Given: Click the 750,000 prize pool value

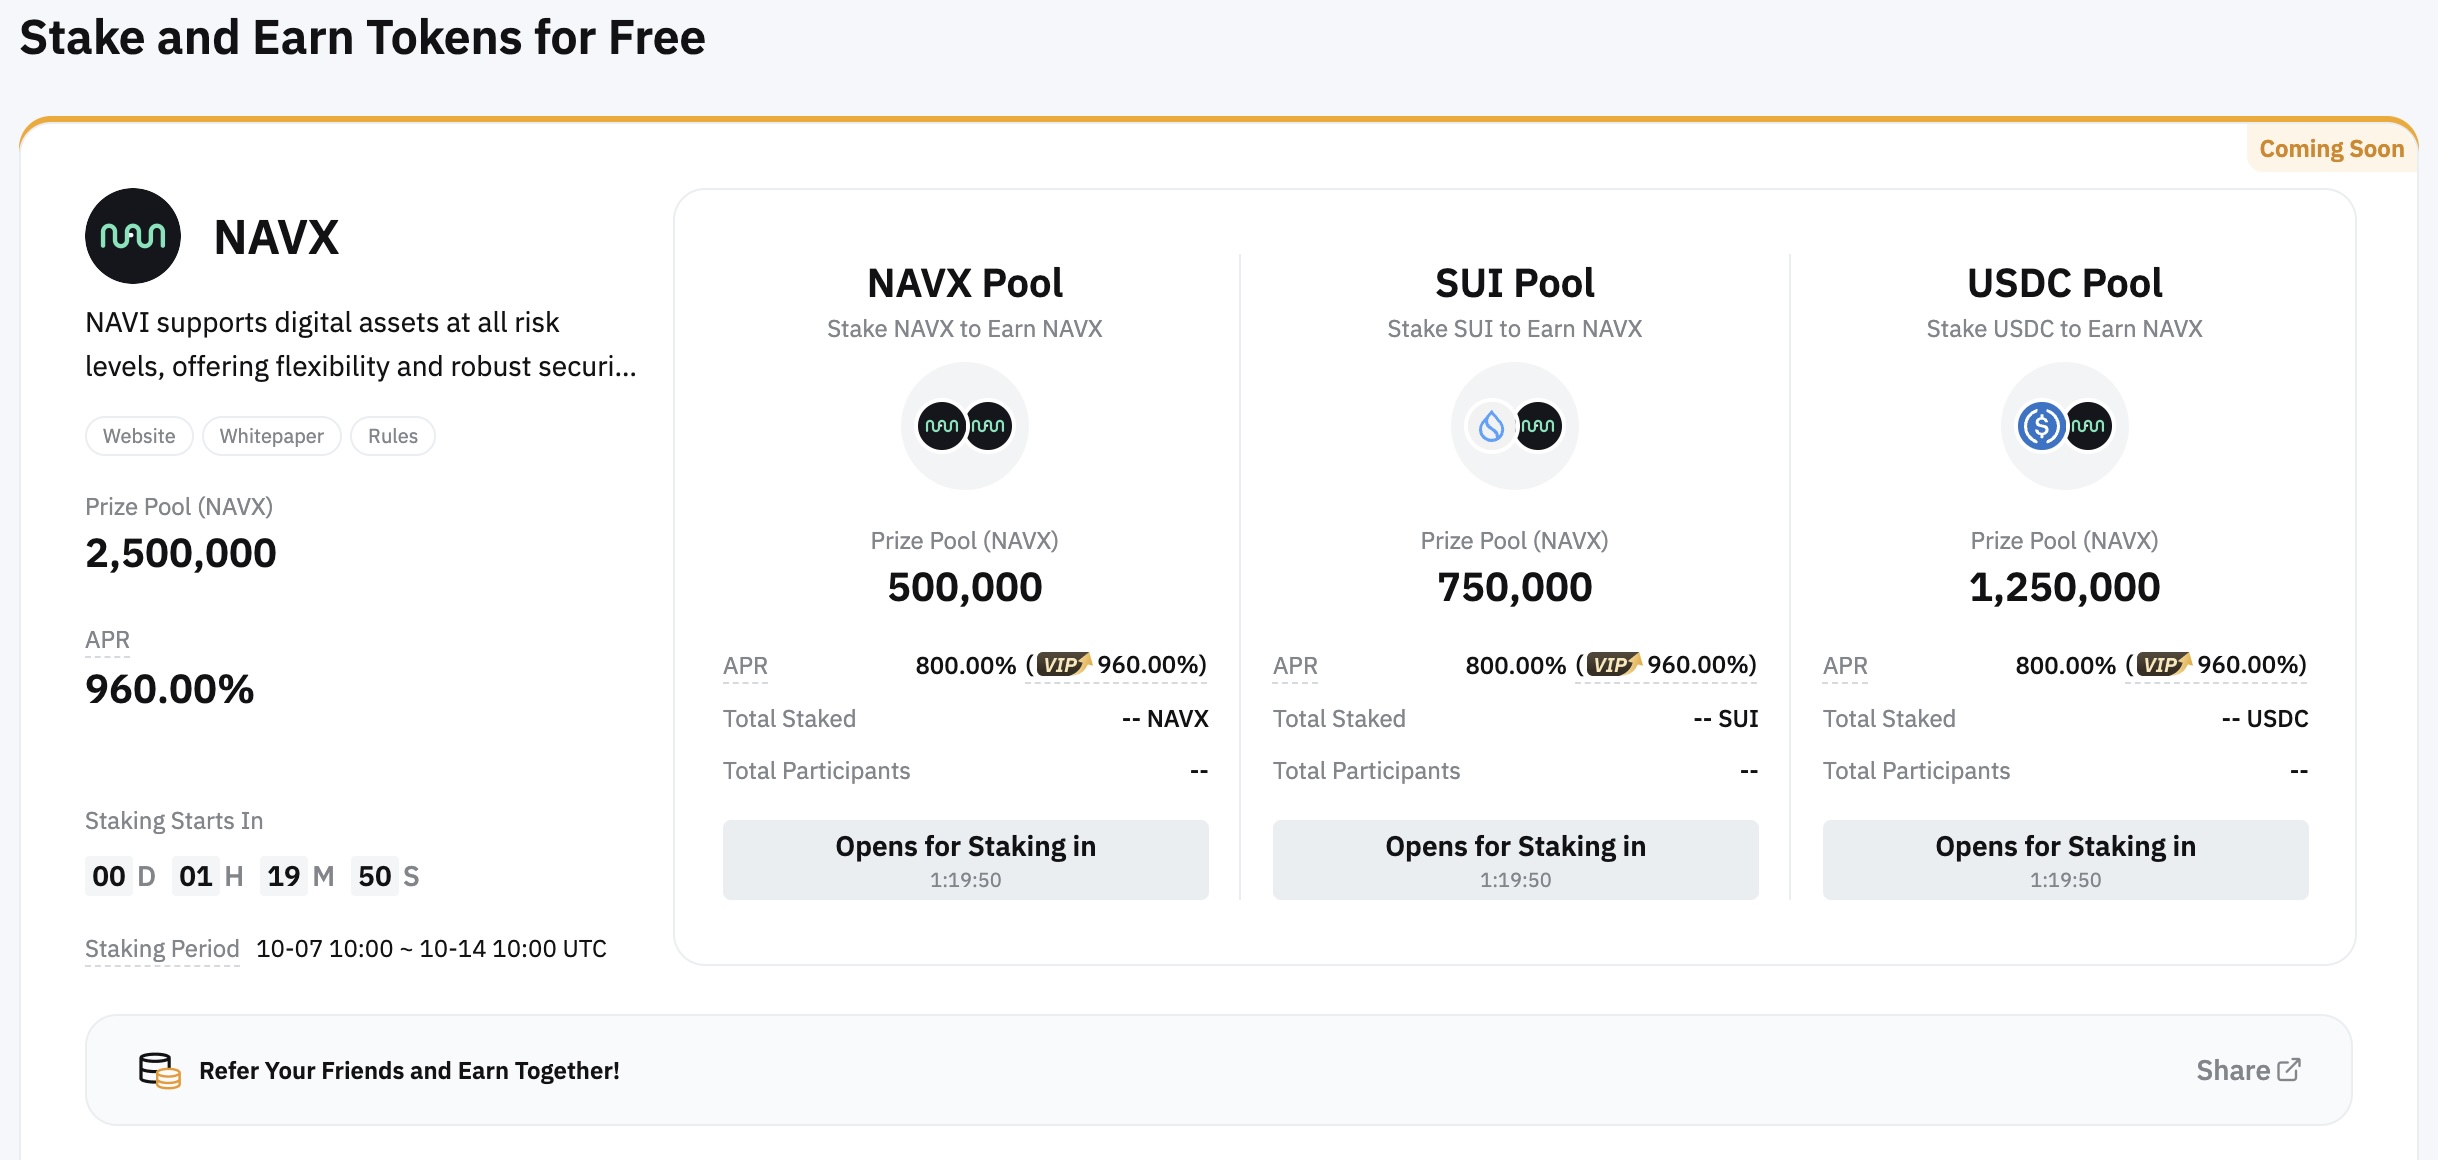Looking at the screenshot, I should [x=1515, y=587].
